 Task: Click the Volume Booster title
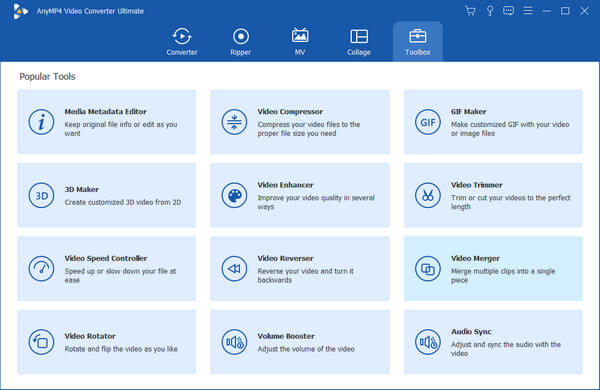(x=286, y=336)
